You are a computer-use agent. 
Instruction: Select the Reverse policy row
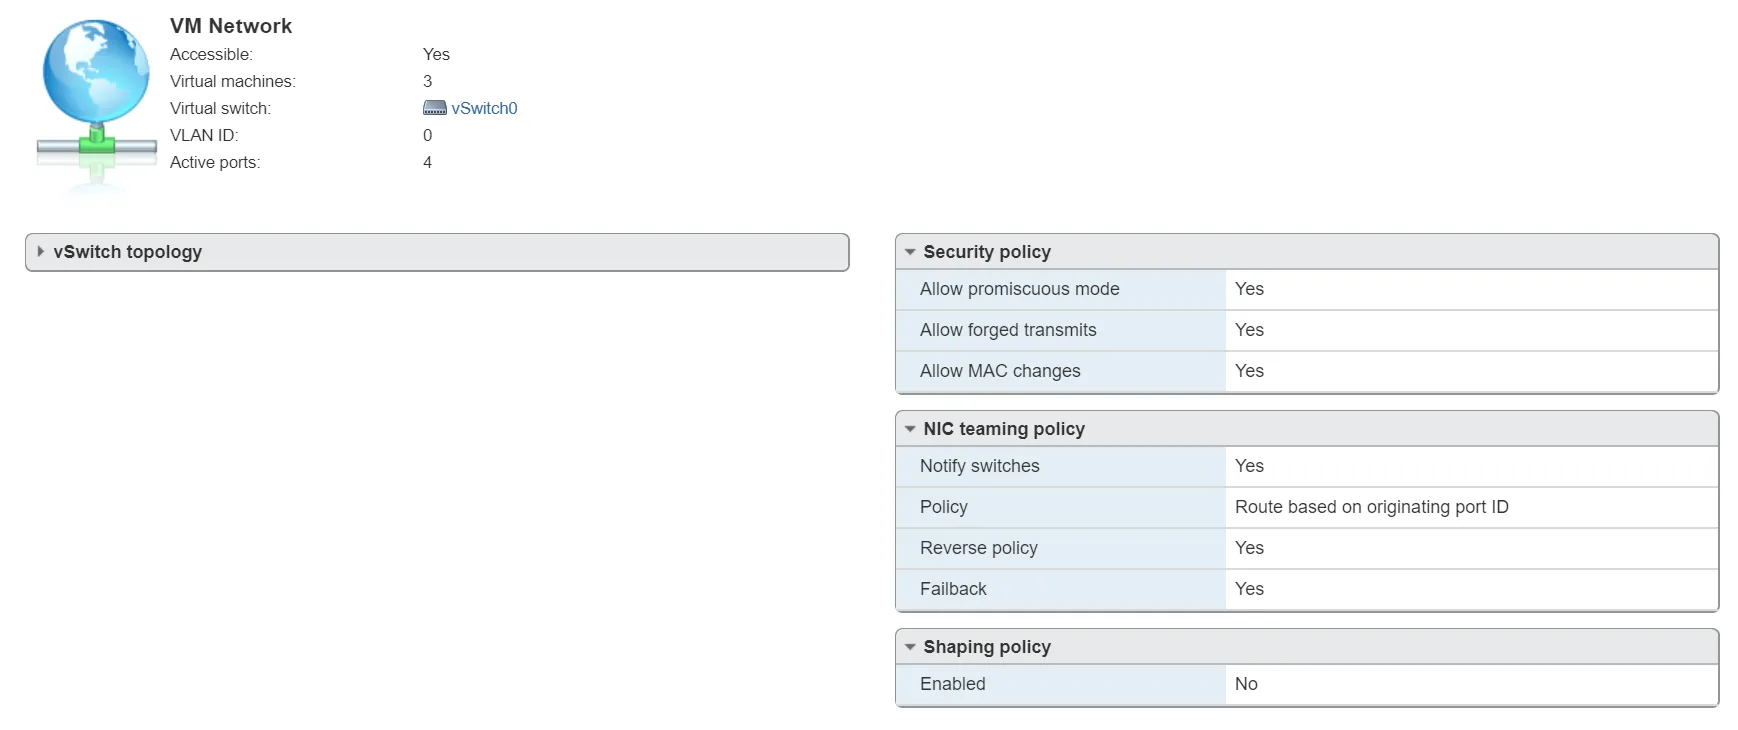[978, 548]
